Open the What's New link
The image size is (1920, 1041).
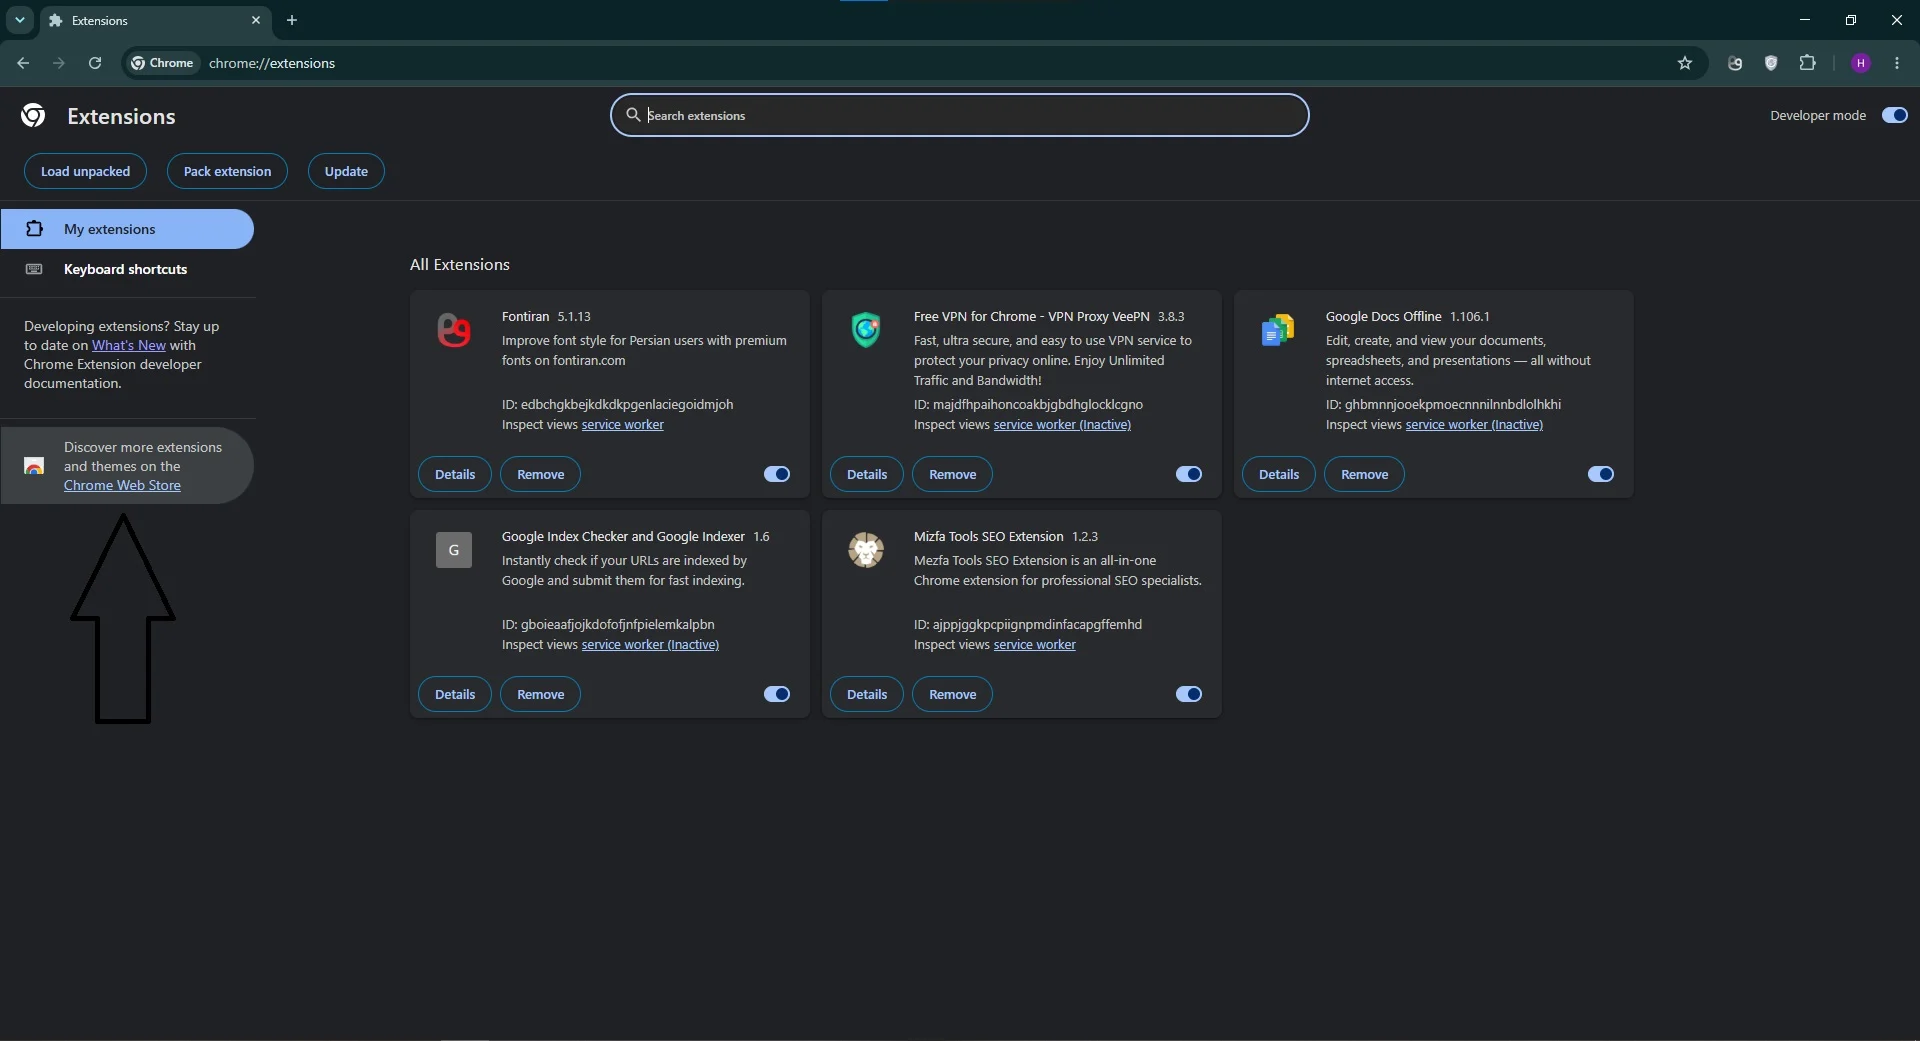(x=129, y=345)
